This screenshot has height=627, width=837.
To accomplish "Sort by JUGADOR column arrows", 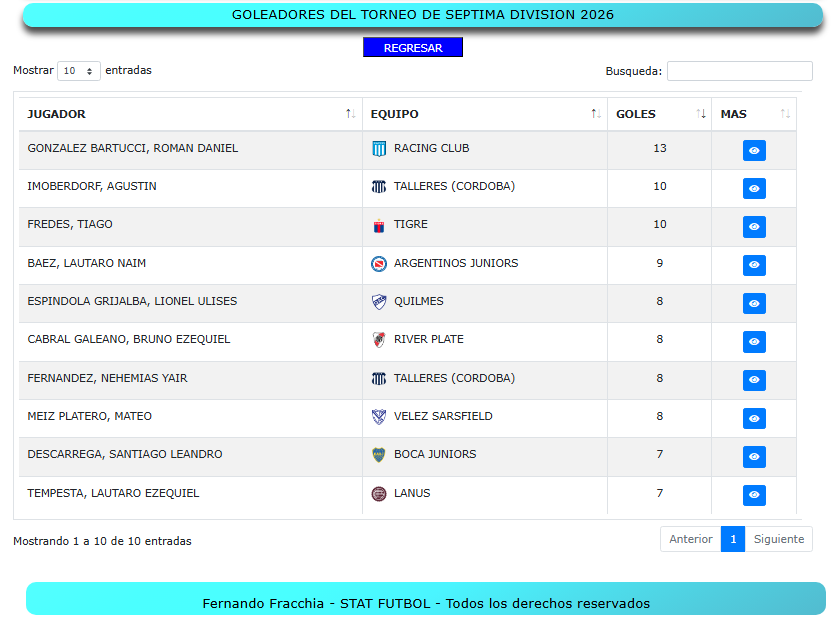I will click(x=350, y=114).
